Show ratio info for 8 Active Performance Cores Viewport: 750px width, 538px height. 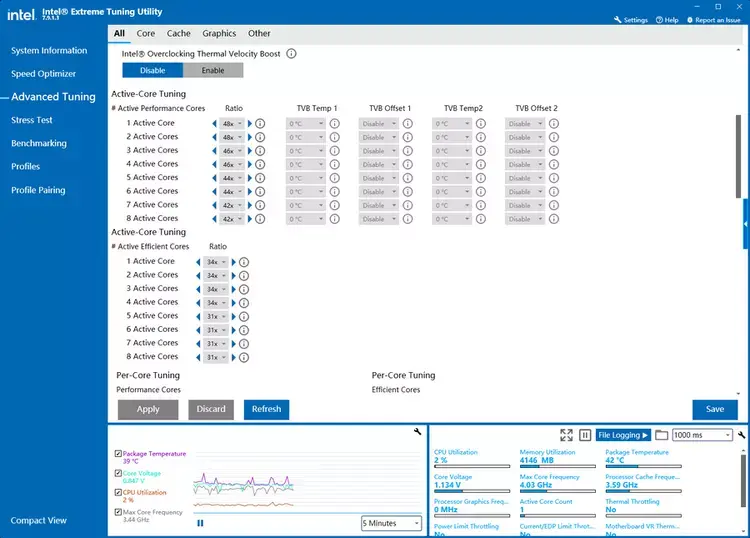point(260,219)
